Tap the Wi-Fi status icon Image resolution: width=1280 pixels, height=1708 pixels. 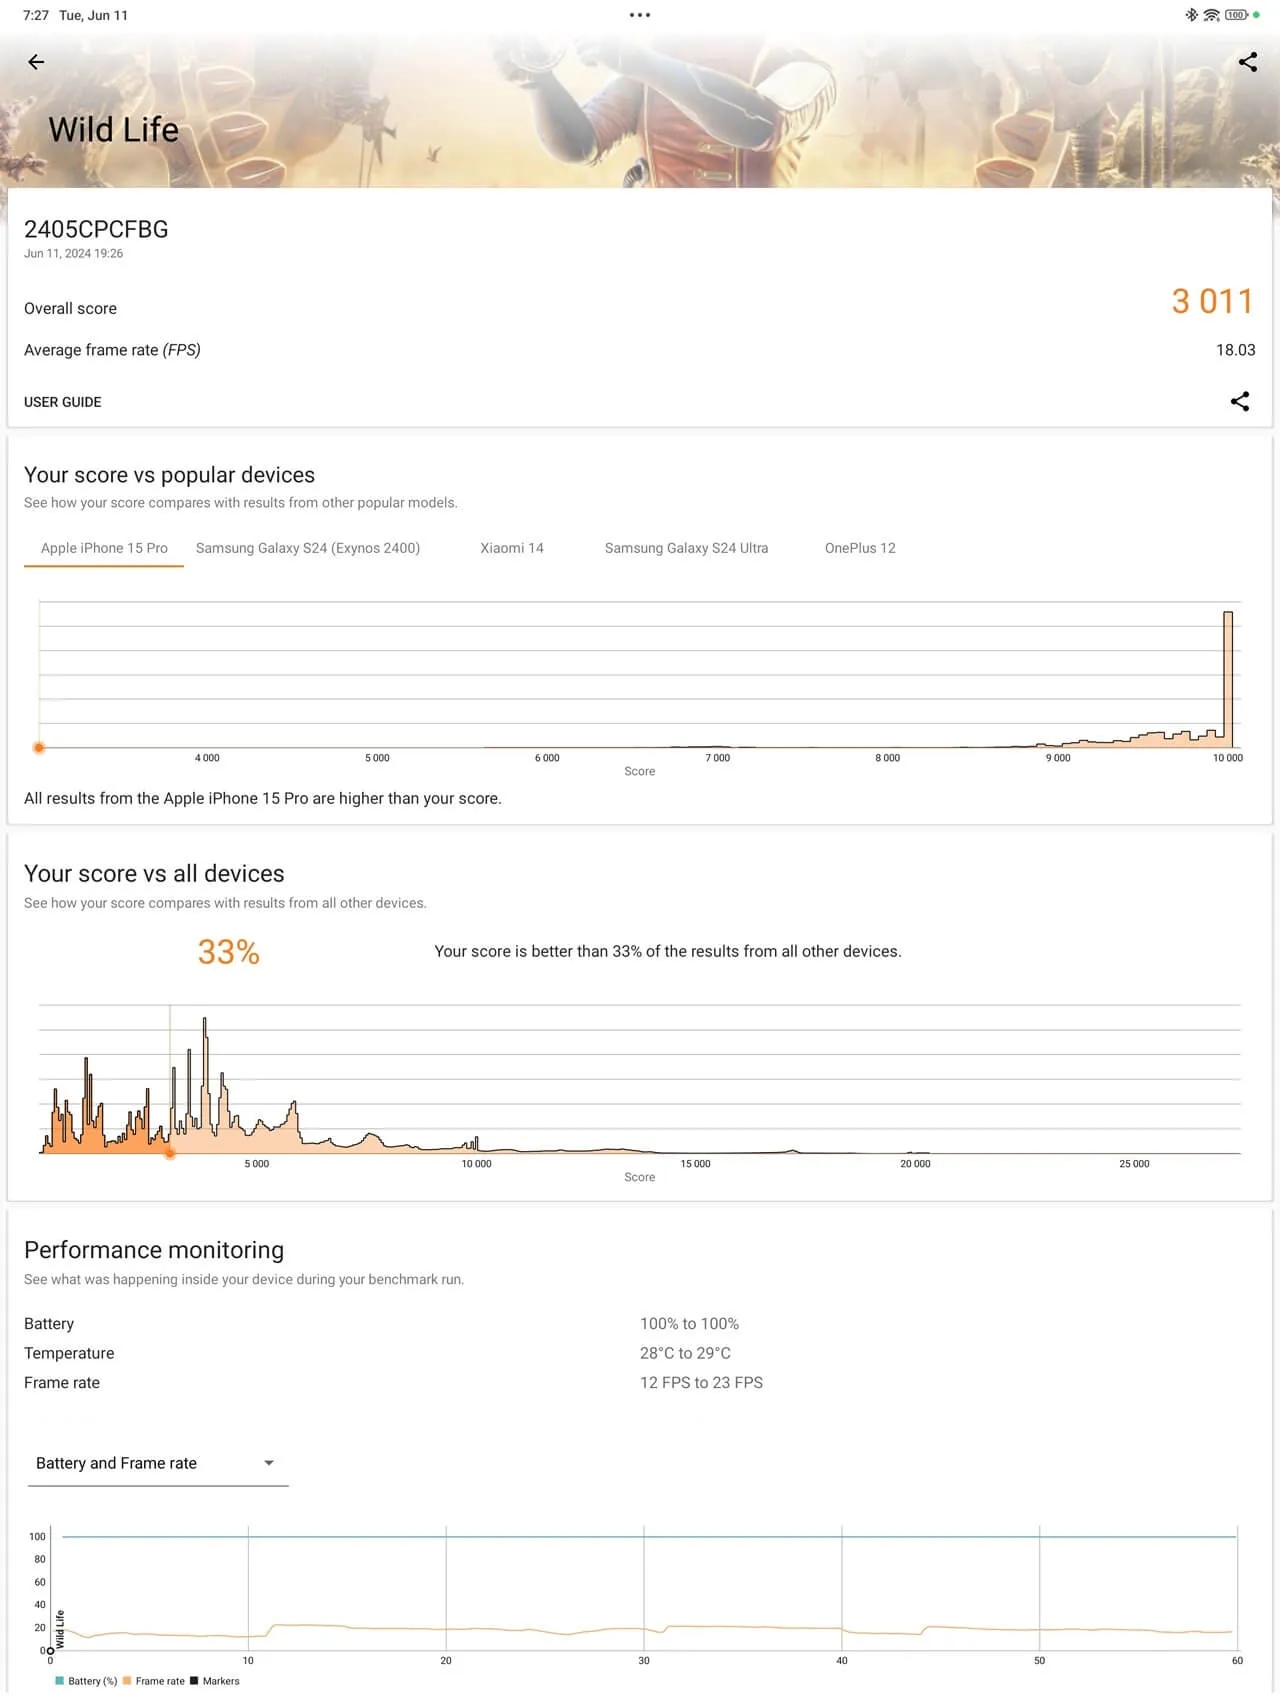[x=1211, y=15]
